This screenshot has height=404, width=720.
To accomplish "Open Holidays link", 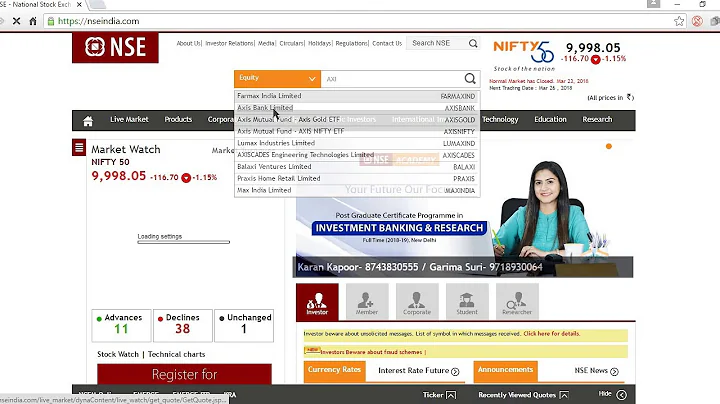I will tap(320, 43).
